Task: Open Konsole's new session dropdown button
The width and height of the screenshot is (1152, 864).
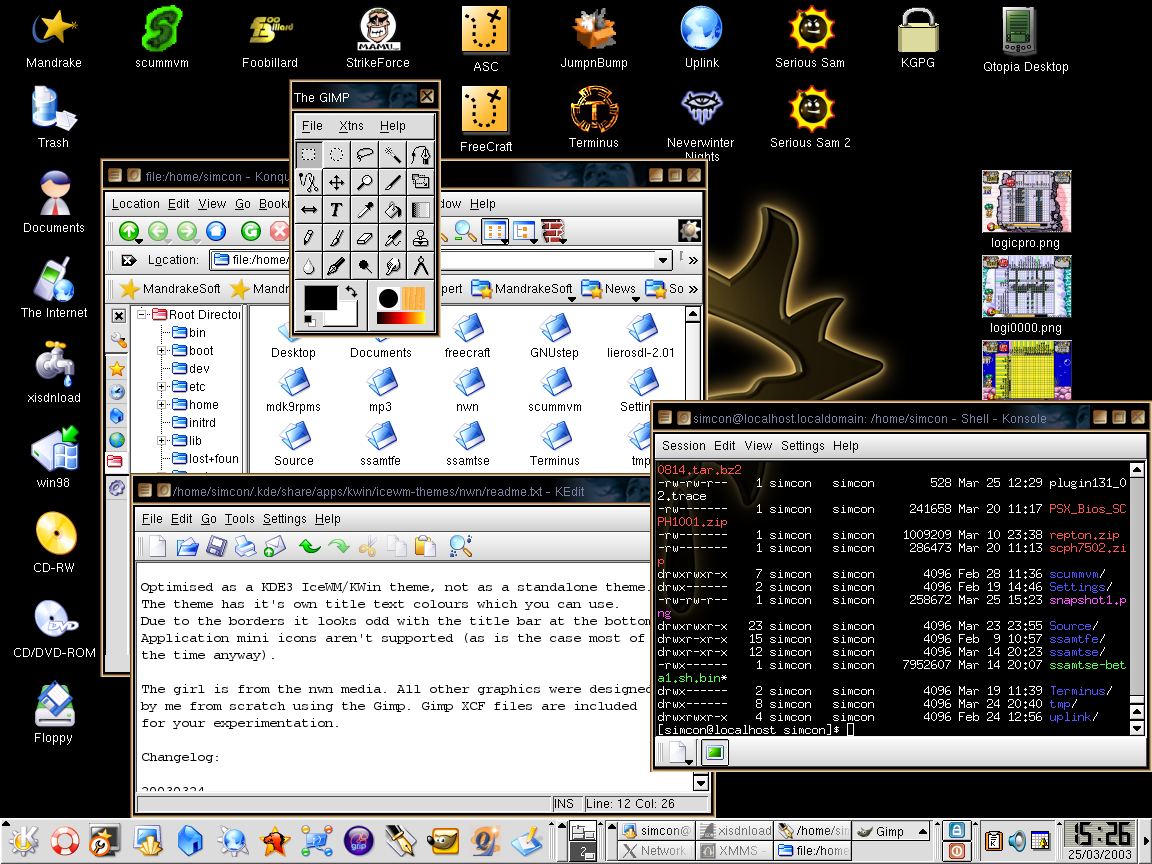Action: coord(679,752)
